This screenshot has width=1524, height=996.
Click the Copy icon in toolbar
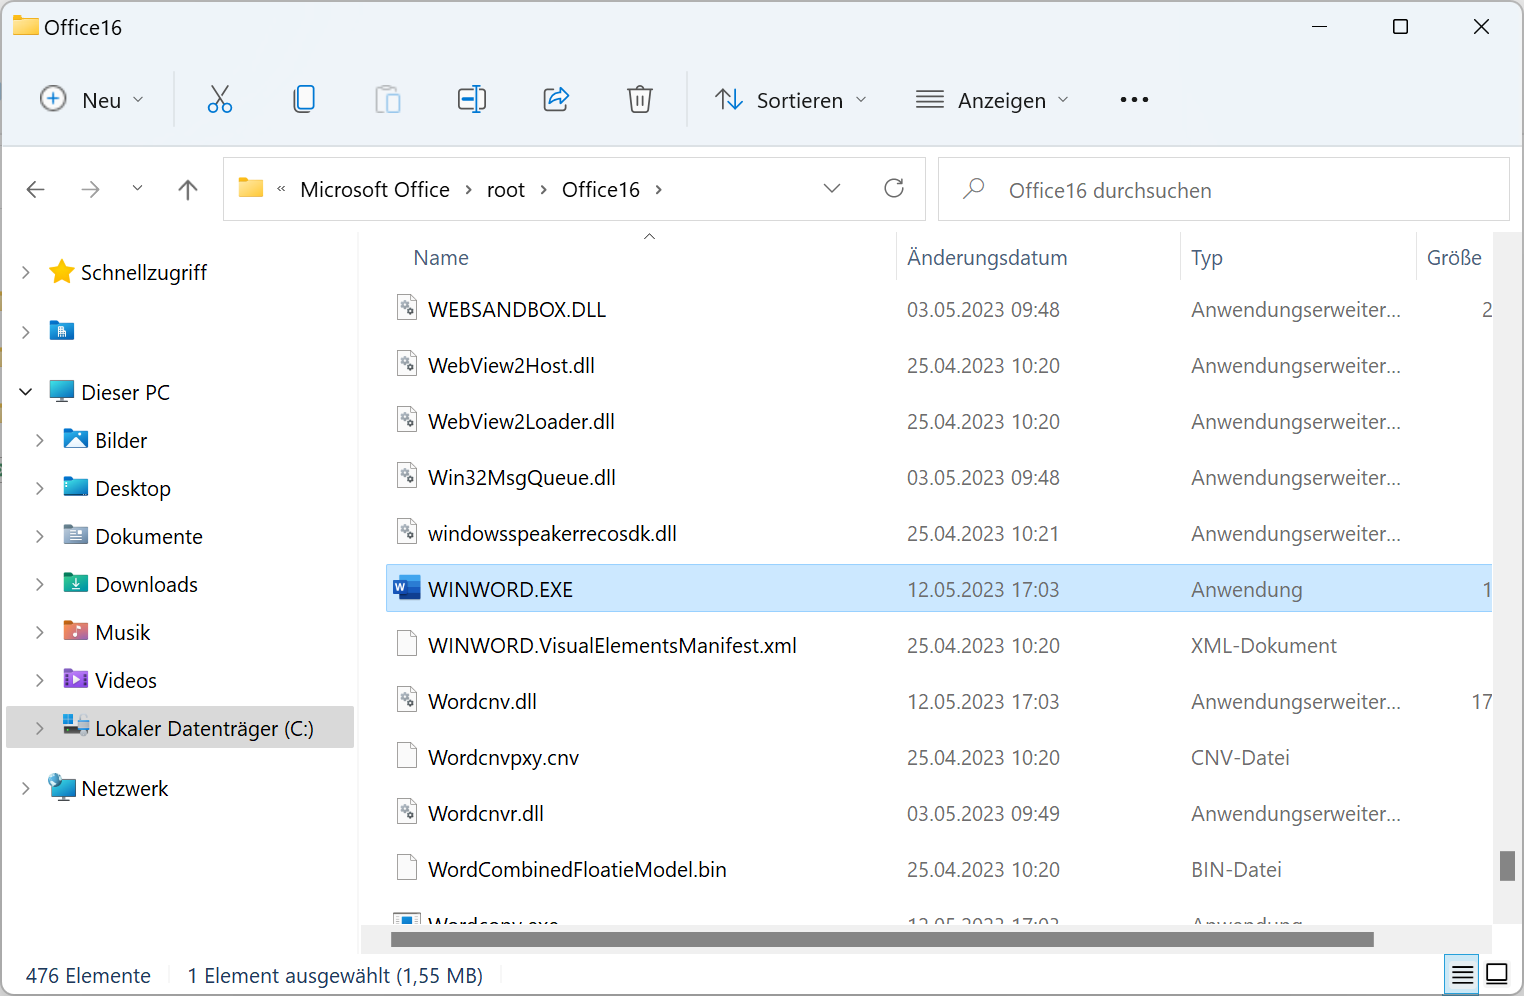coord(304,99)
